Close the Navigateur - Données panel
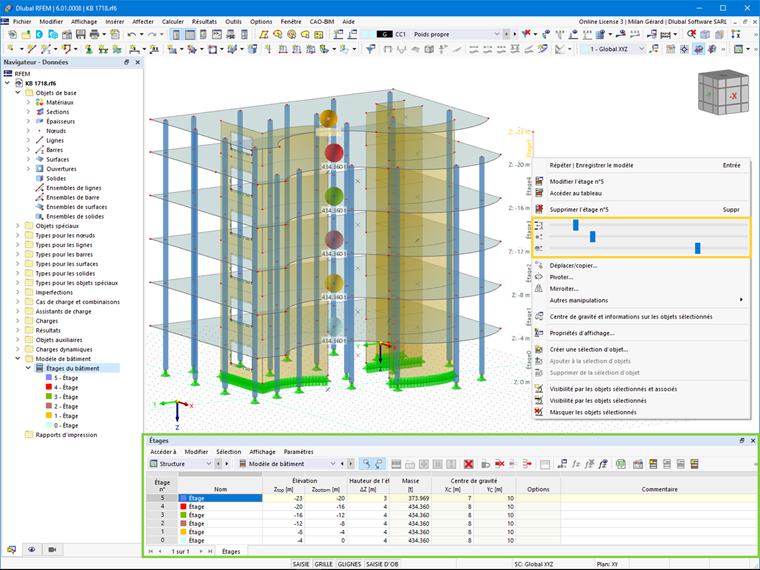The height and width of the screenshot is (570, 760). pos(138,62)
